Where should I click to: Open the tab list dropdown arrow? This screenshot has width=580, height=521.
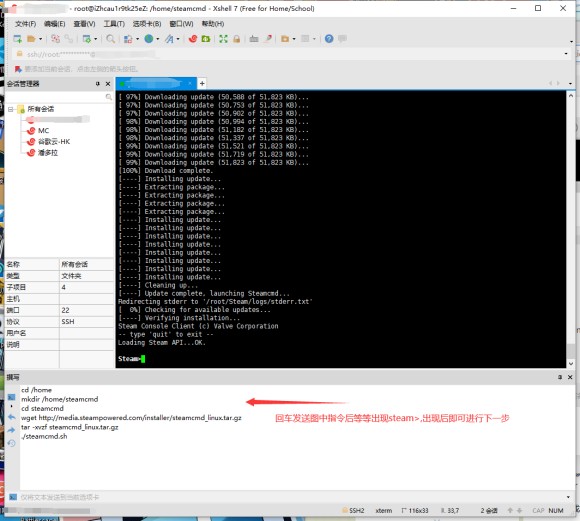coord(570,84)
